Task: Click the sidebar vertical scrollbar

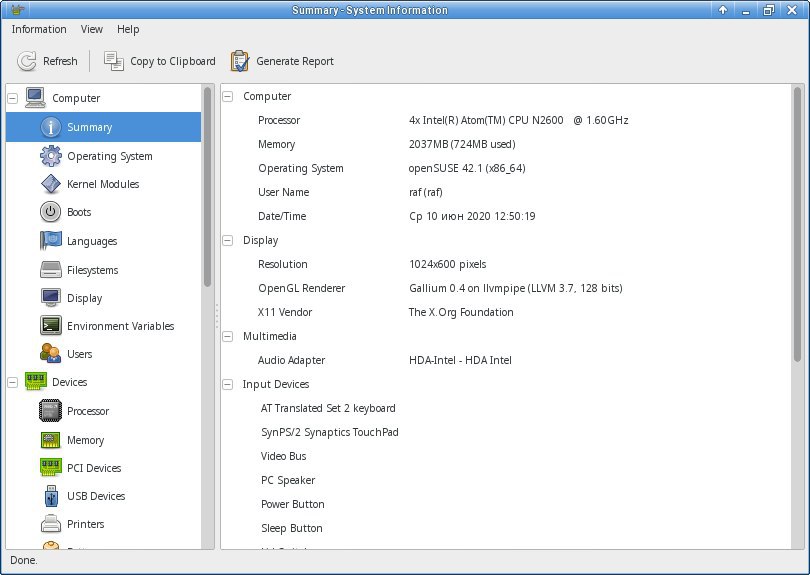Action: click(x=207, y=186)
